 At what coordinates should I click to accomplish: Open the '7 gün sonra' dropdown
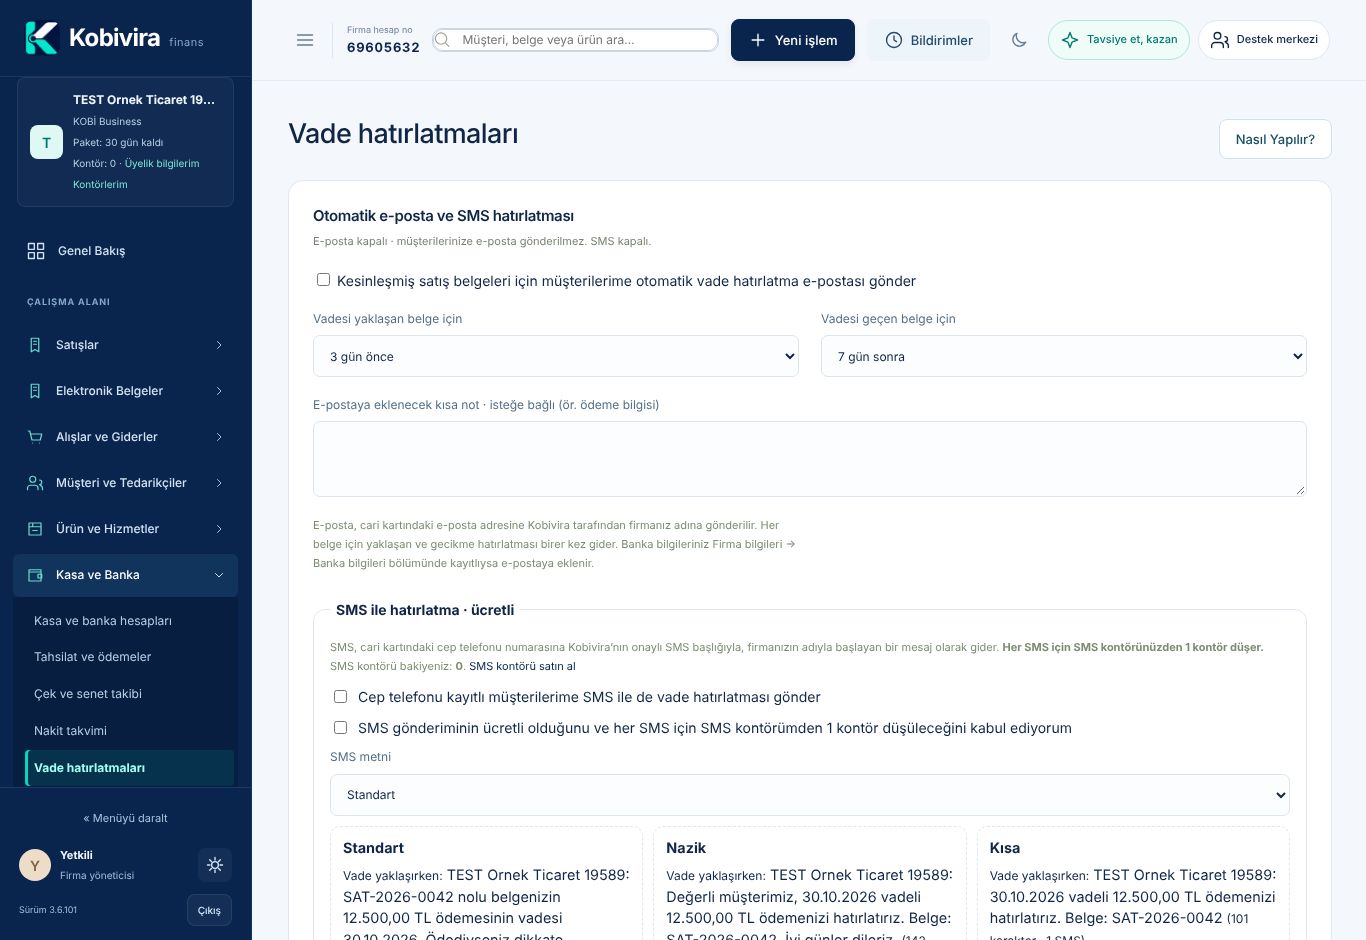tap(1064, 356)
